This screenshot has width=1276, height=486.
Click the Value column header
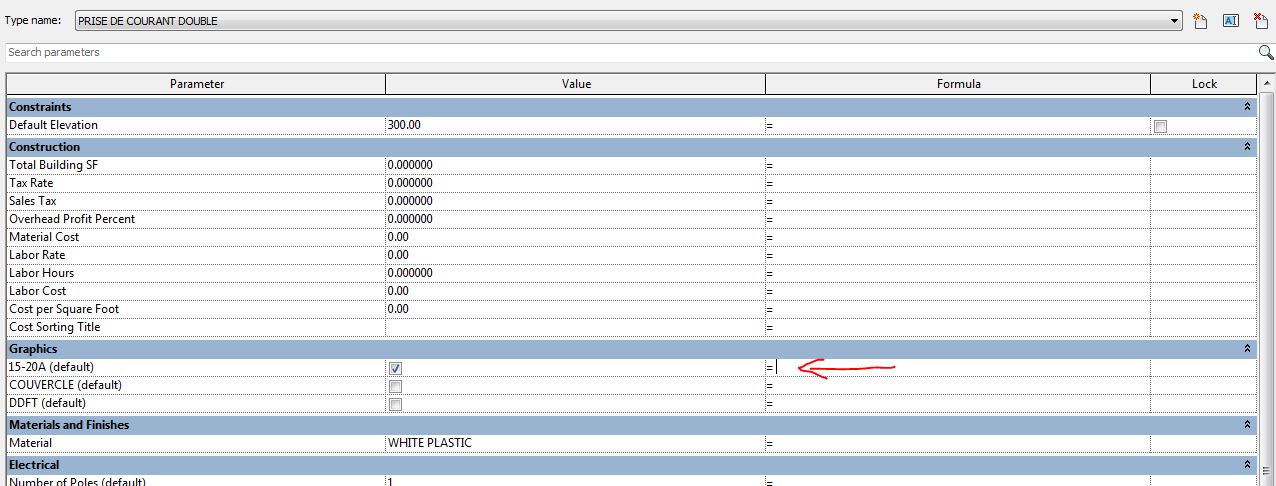point(576,84)
